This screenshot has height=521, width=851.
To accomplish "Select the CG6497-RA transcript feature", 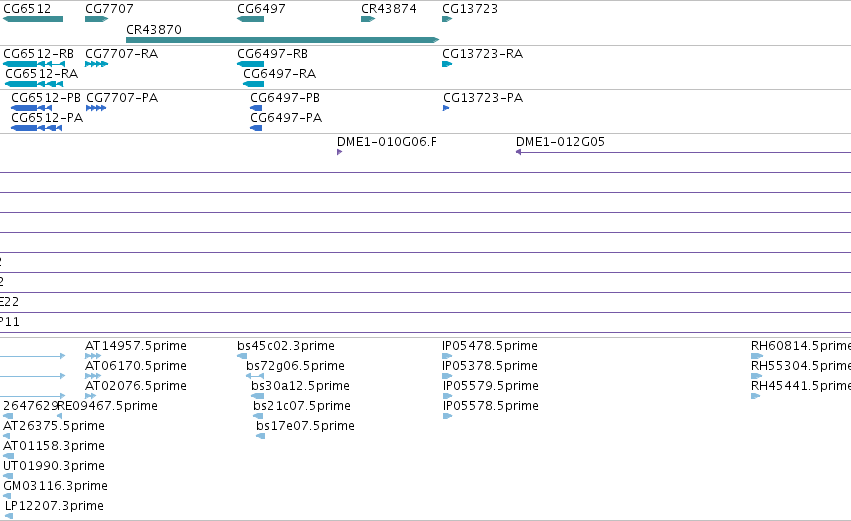I will click(253, 84).
